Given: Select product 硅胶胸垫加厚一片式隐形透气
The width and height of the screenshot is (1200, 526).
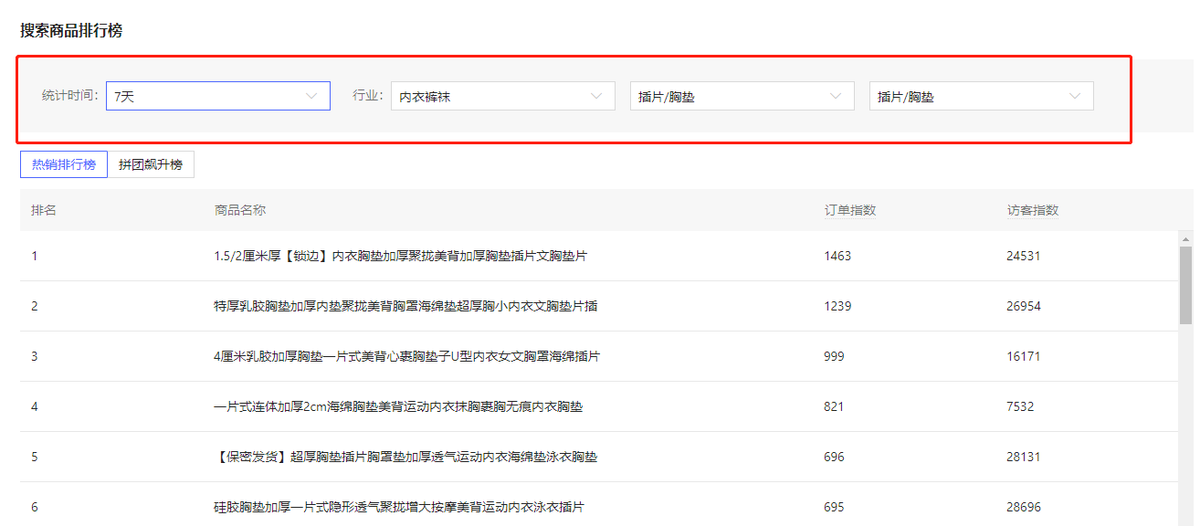Looking at the screenshot, I should [x=399, y=507].
